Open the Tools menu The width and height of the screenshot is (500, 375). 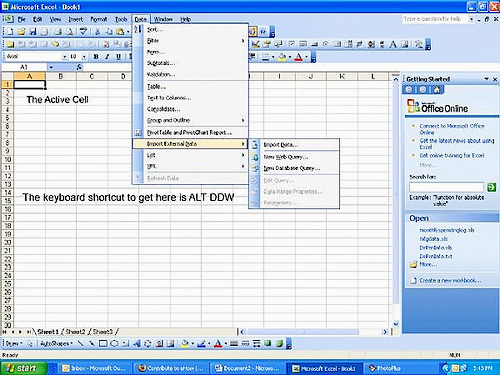121,19
